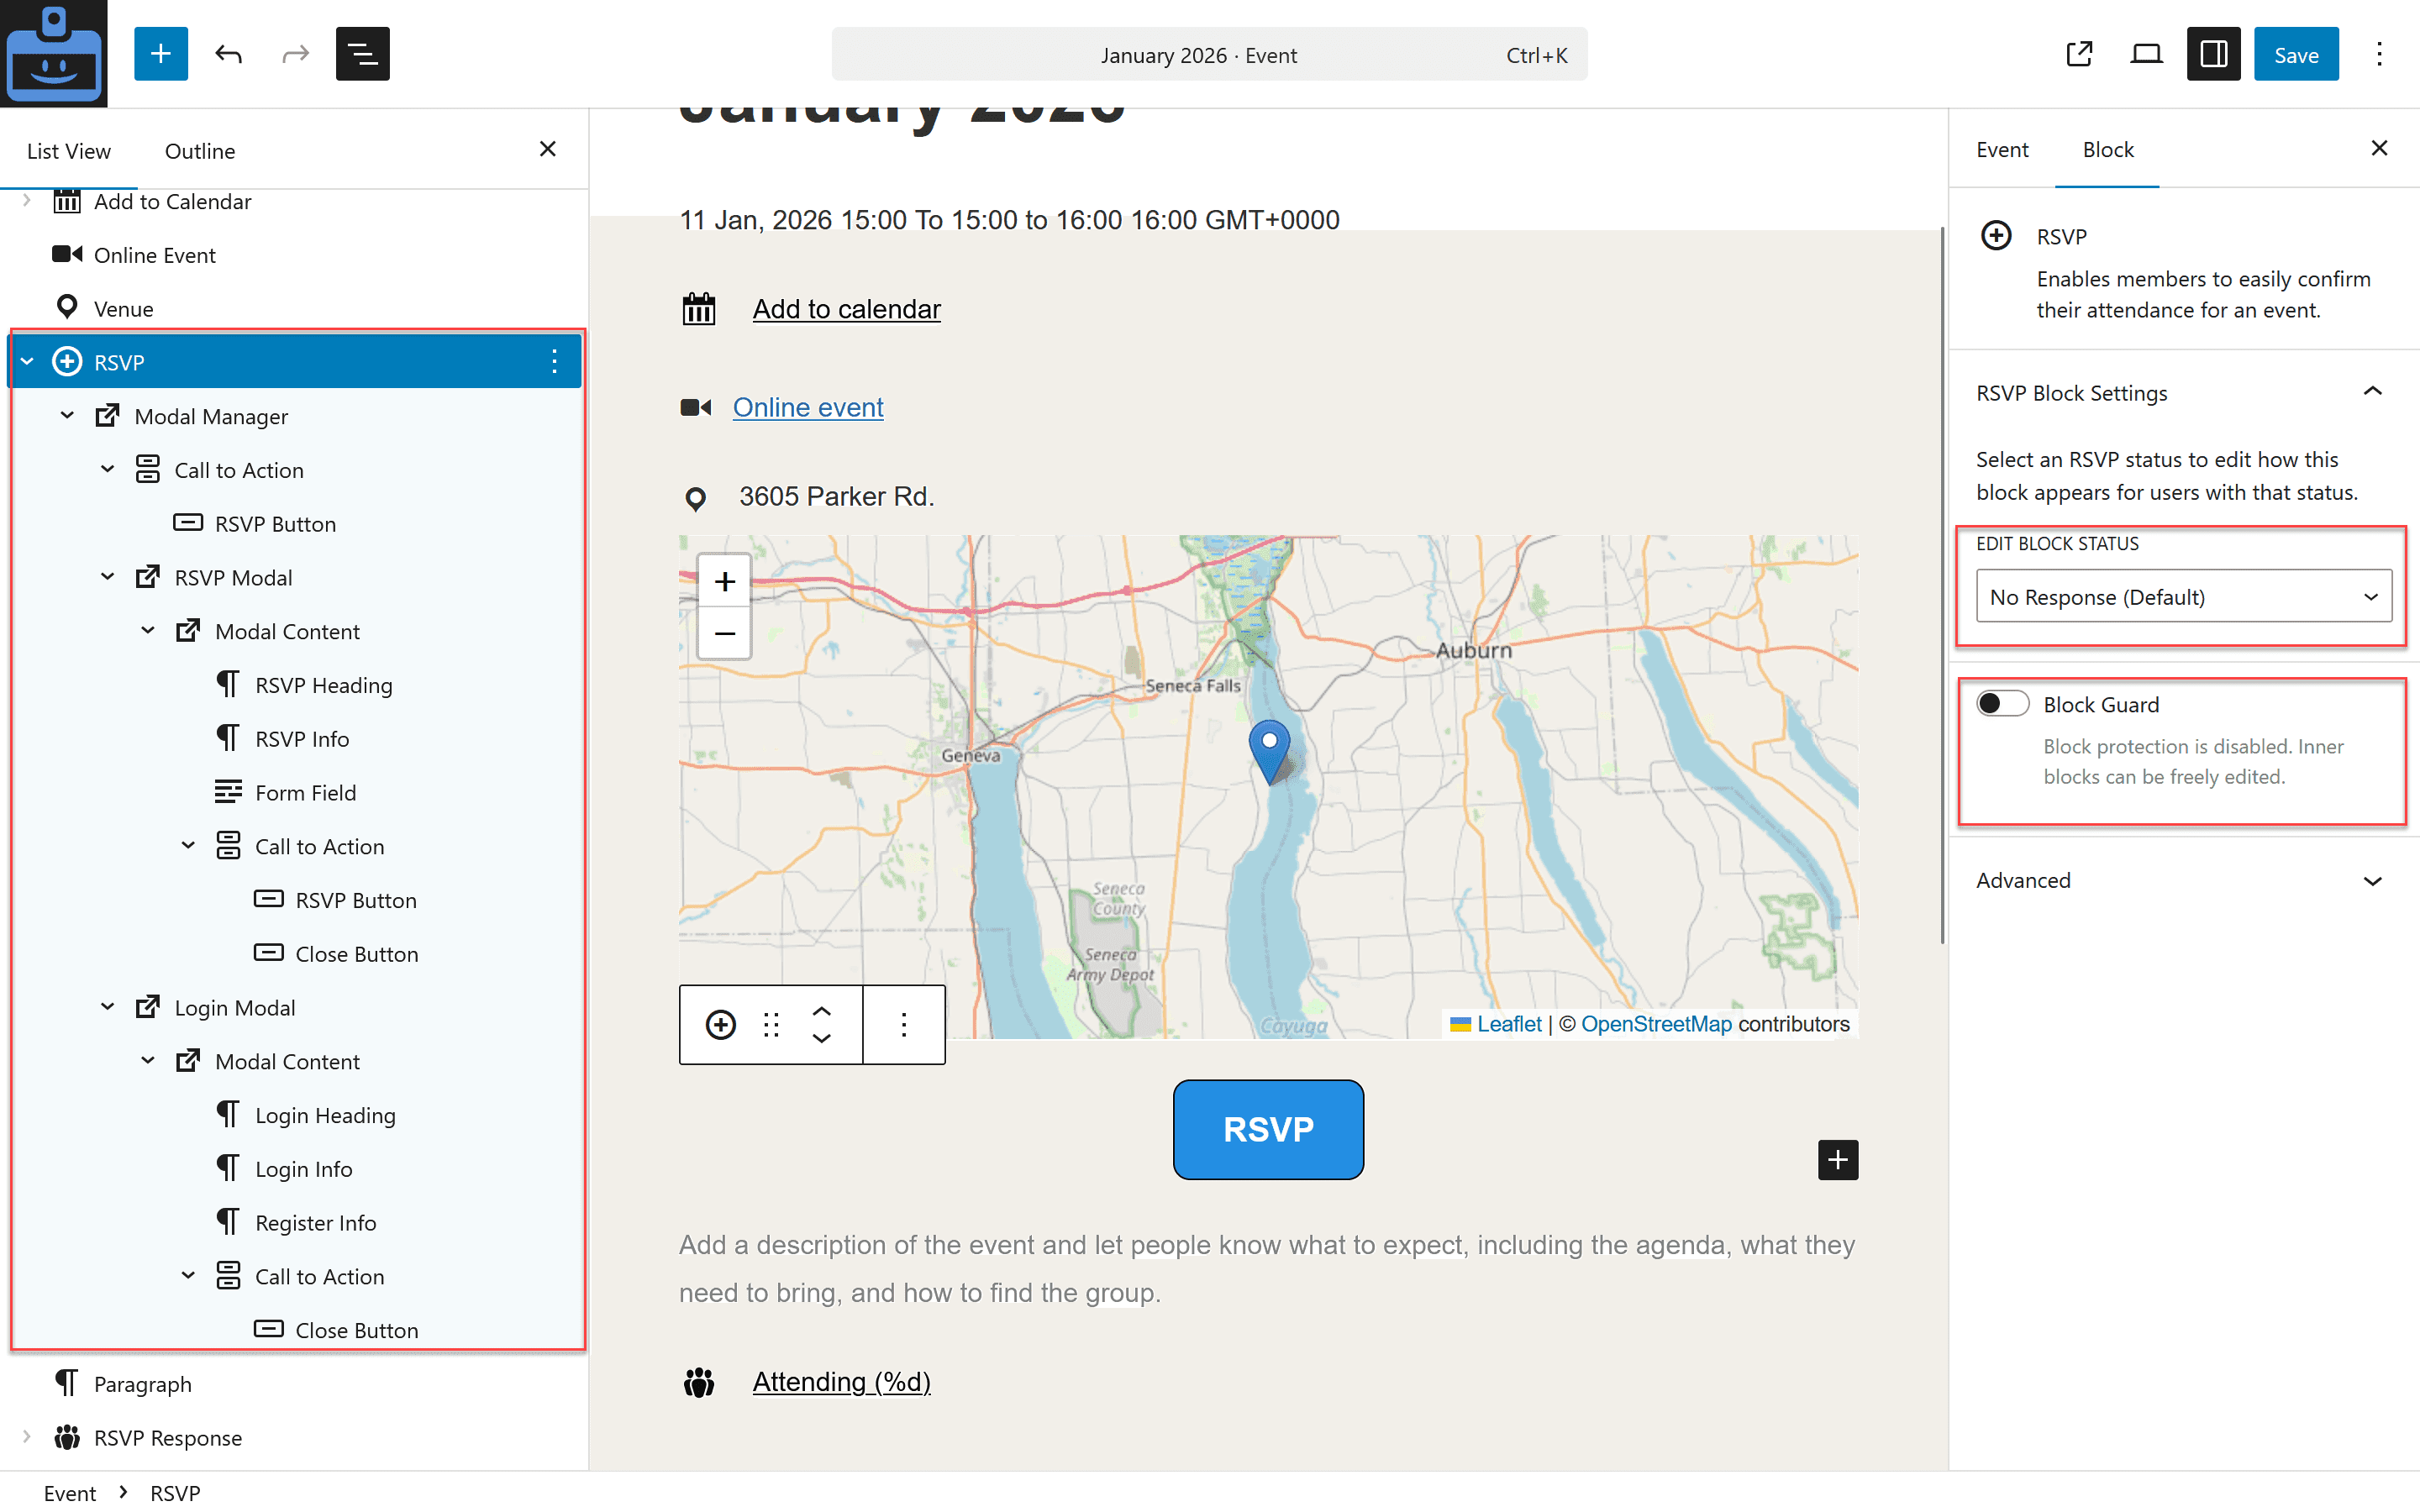Viewport: 2420px width, 1512px height.
Task: Open the Online event link
Action: pyautogui.click(x=808, y=407)
